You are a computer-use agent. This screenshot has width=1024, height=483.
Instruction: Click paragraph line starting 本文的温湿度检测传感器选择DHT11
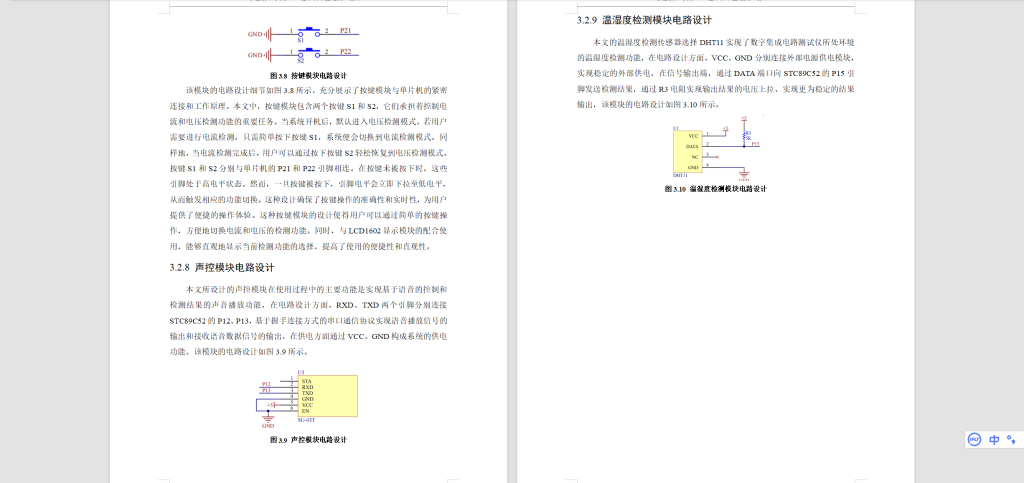(724, 42)
